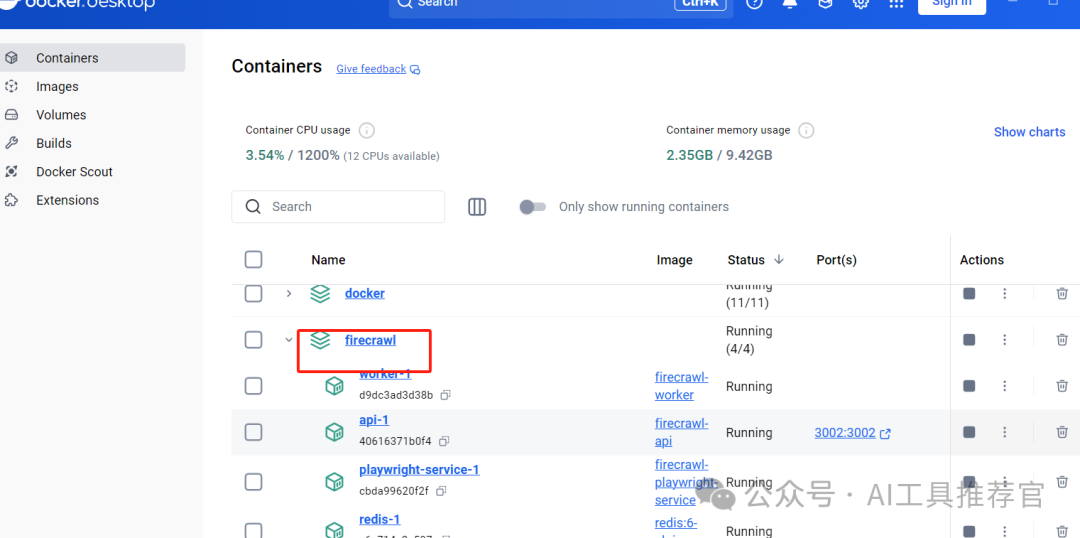This screenshot has width=1080, height=538.
Task: Click the docker stack layers icon
Action: 320,293
